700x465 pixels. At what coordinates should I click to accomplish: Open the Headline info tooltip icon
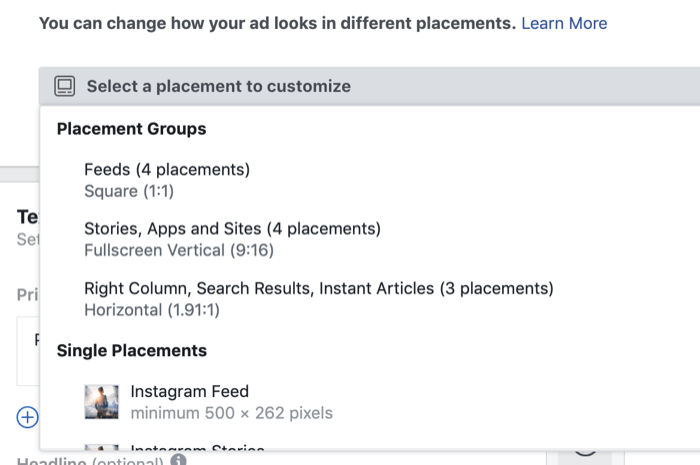point(178,459)
